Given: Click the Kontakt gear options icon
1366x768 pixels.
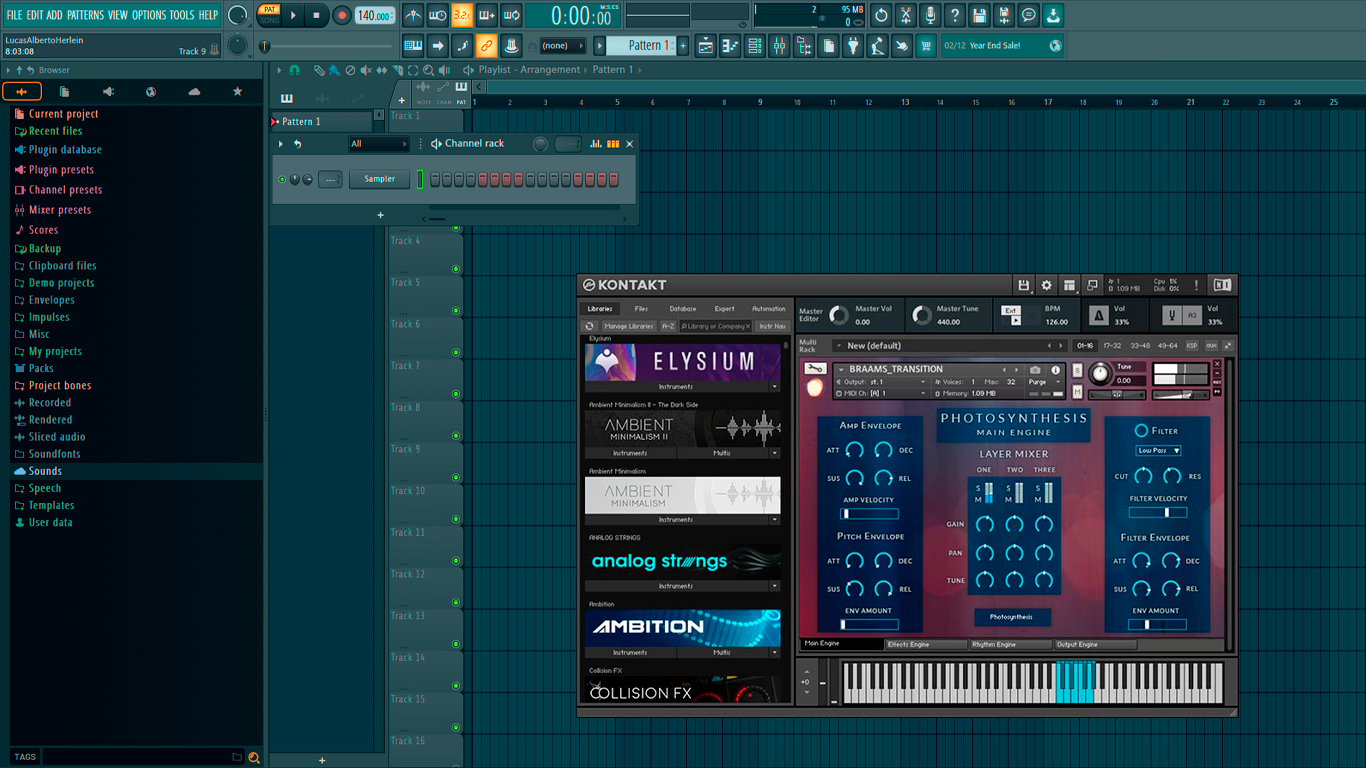Looking at the screenshot, I should pyautogui.click(x=1046, y=285).
